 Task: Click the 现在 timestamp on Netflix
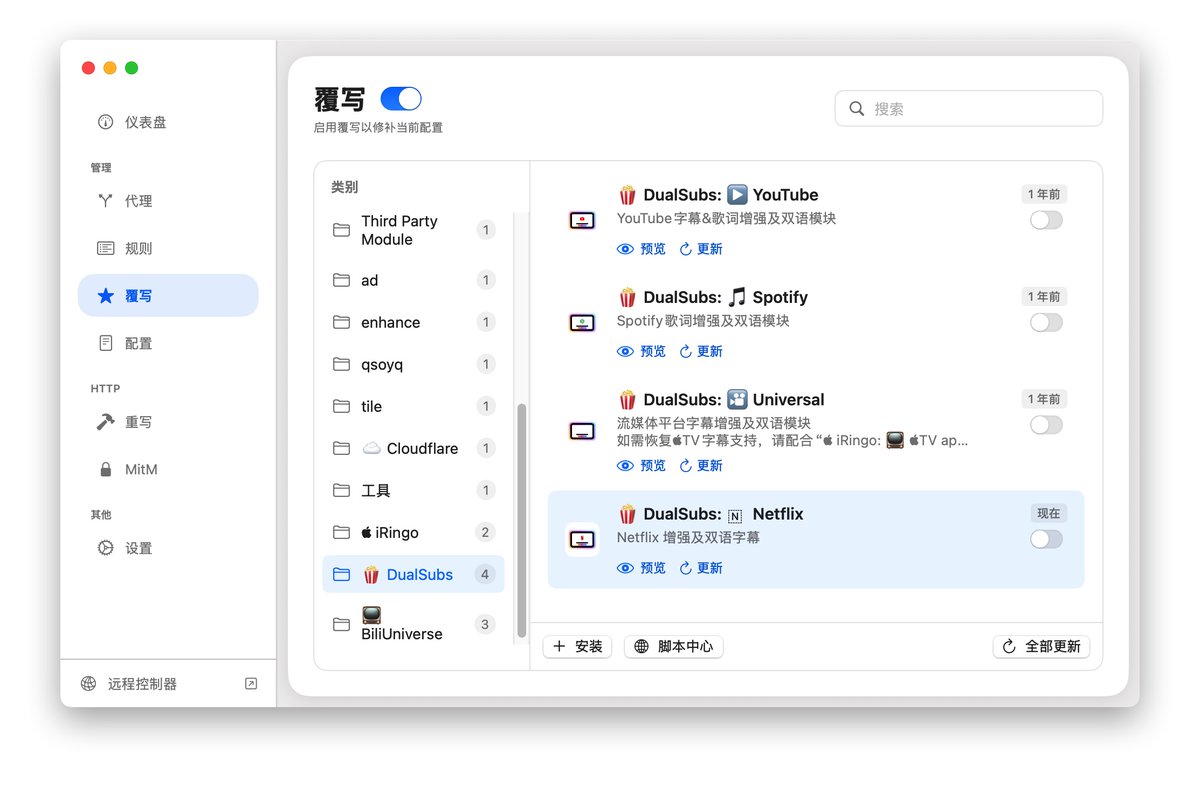[1049, 513]
